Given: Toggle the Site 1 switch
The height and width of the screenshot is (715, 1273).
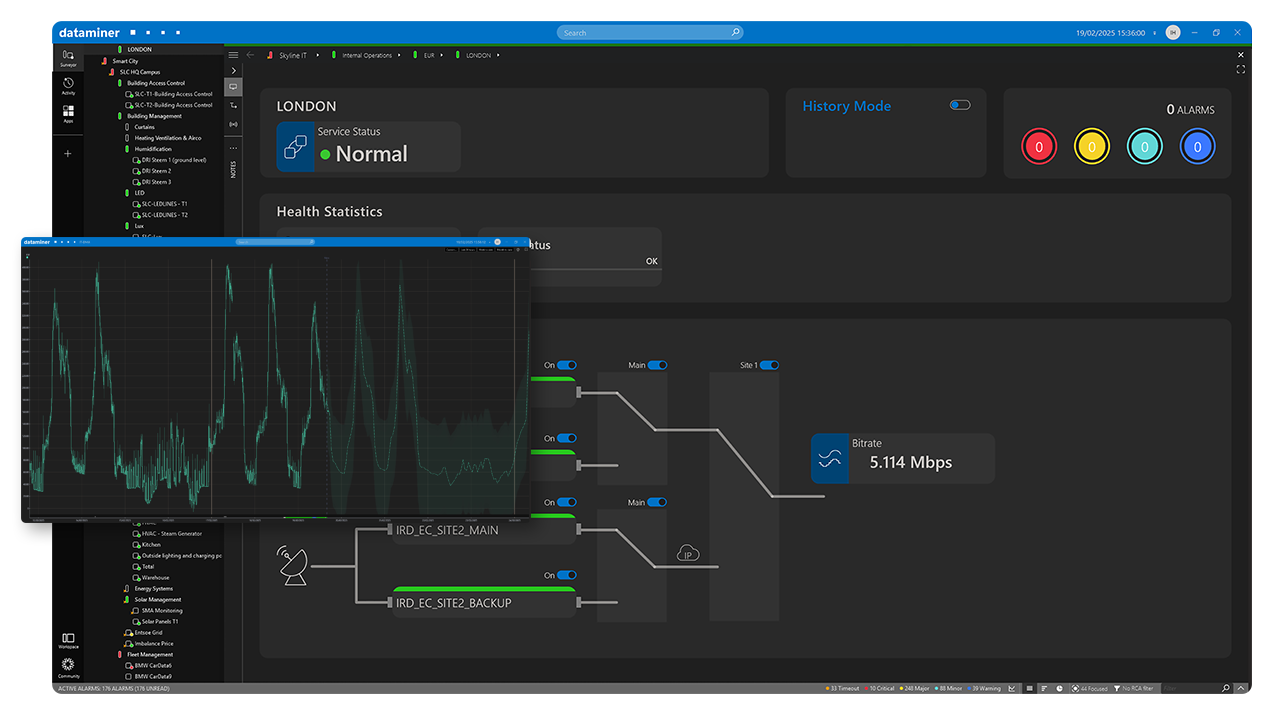Looking at the screenshot, I should (769, 366).
